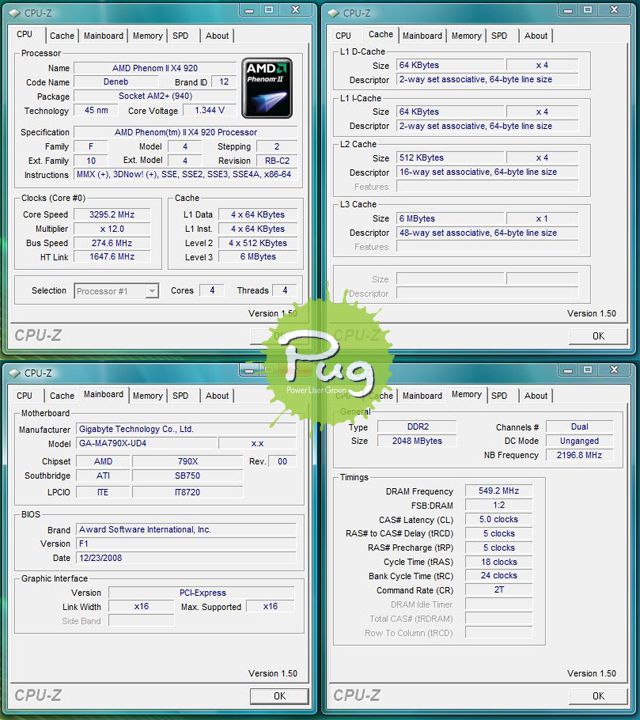
Task: Click the Instructions field listing MMX, SSE
Action: 185,174
